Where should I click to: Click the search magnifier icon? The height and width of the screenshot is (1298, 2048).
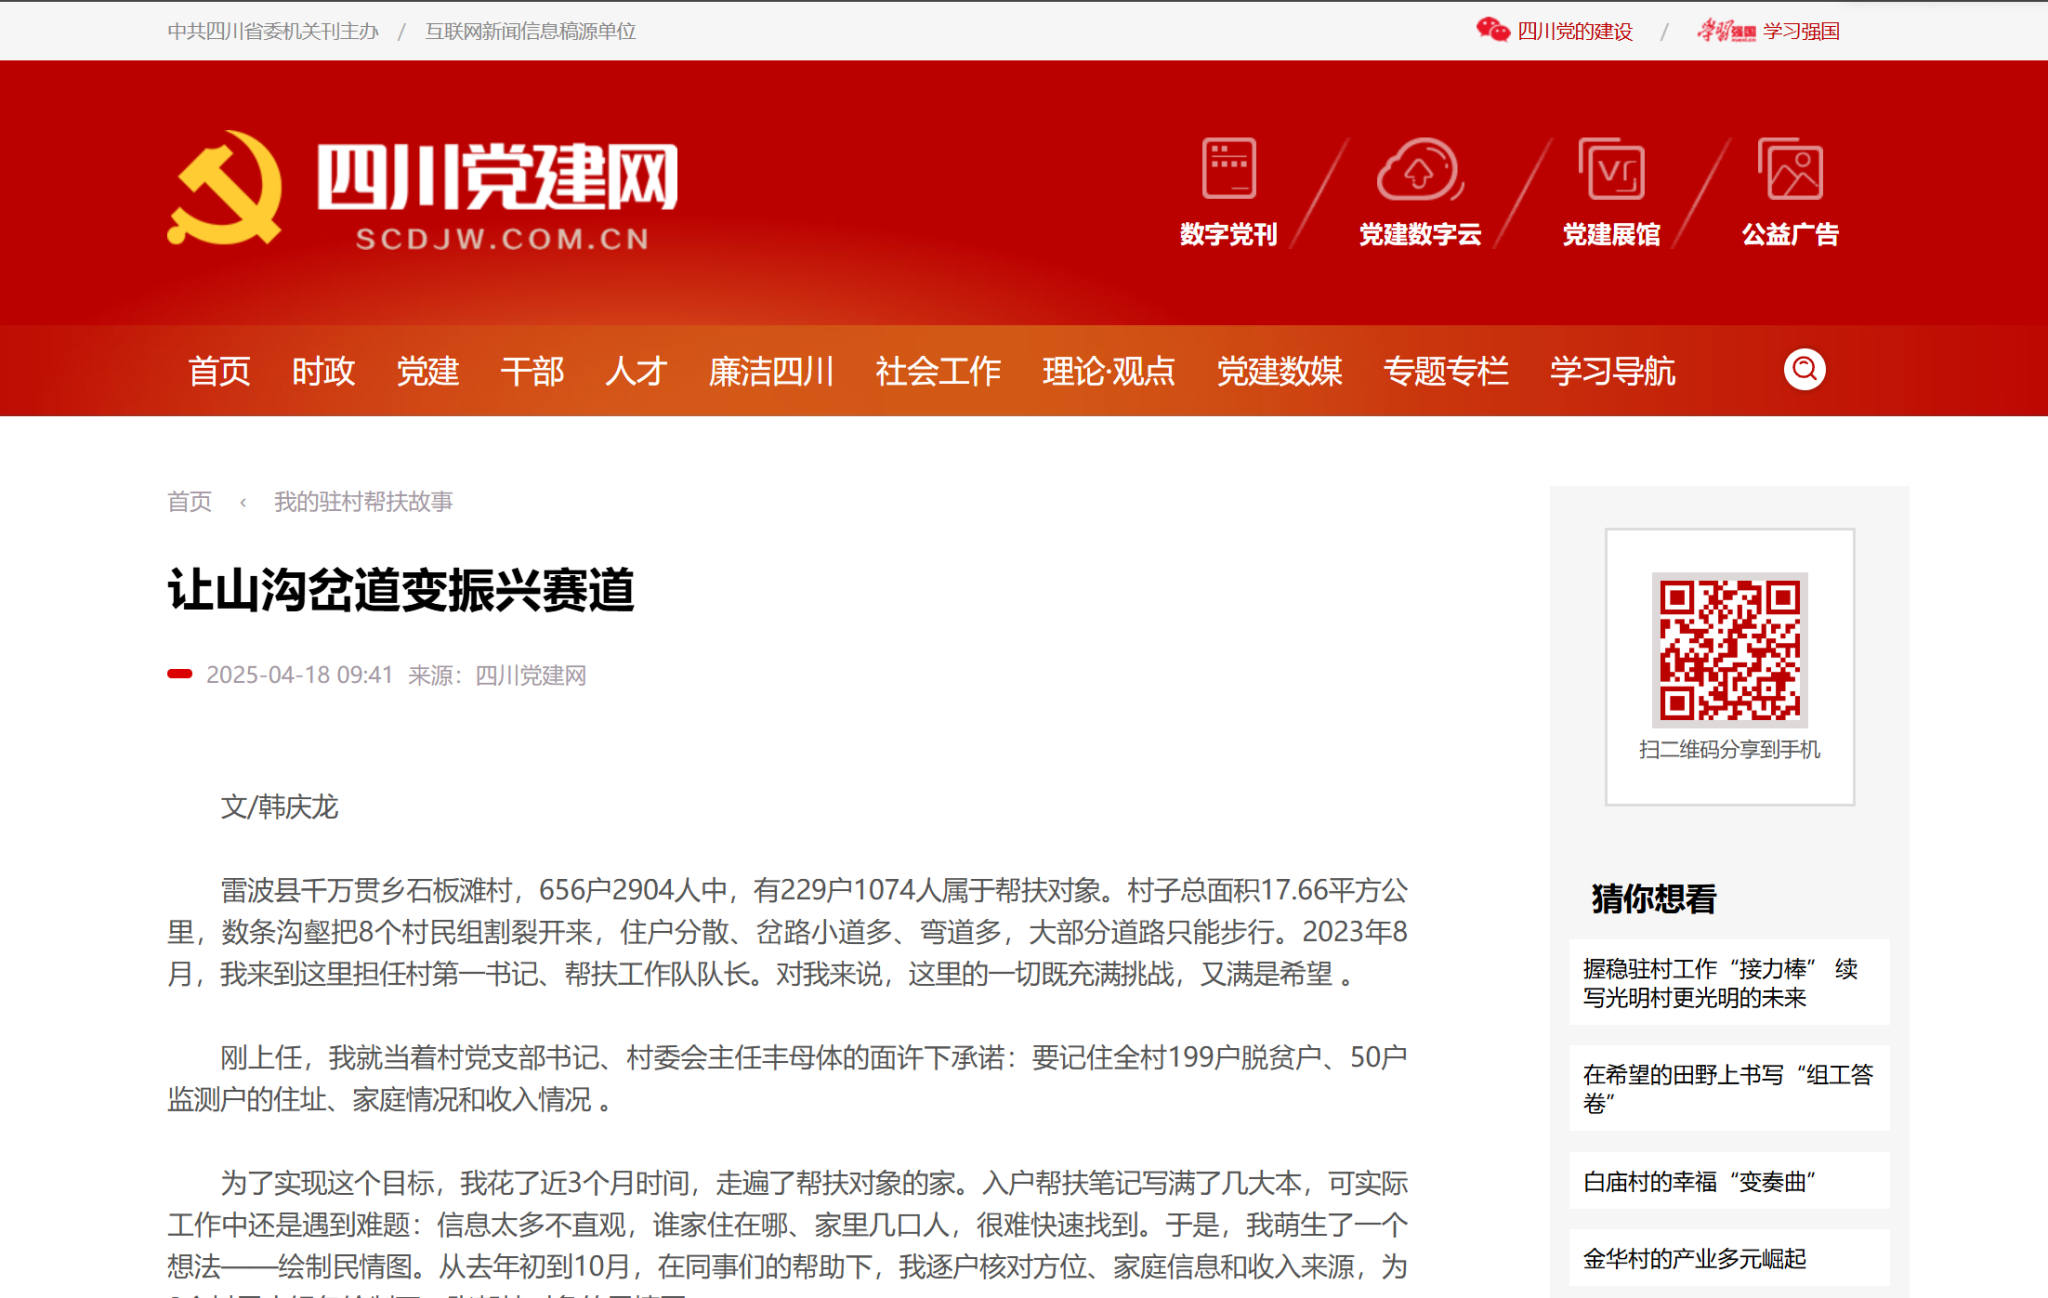1805,370
